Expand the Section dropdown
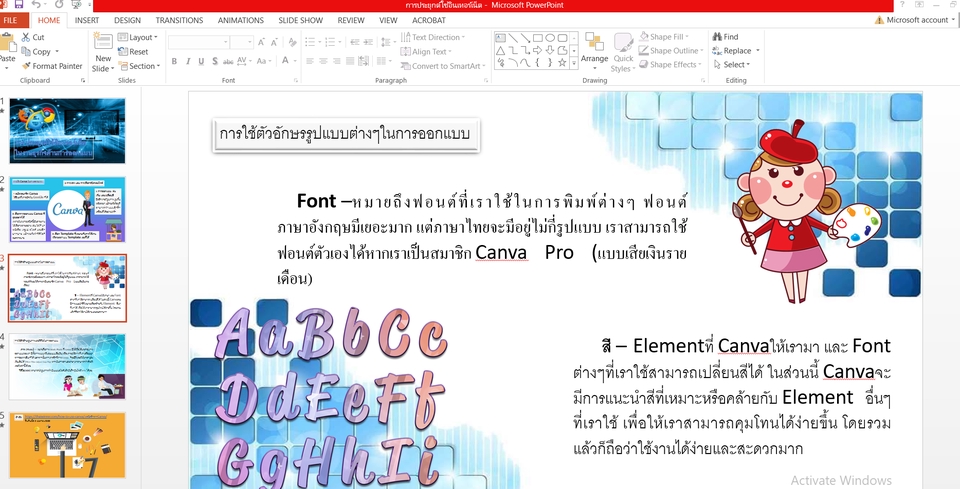This screenshot has width=960, height=489. click(138, 66)
